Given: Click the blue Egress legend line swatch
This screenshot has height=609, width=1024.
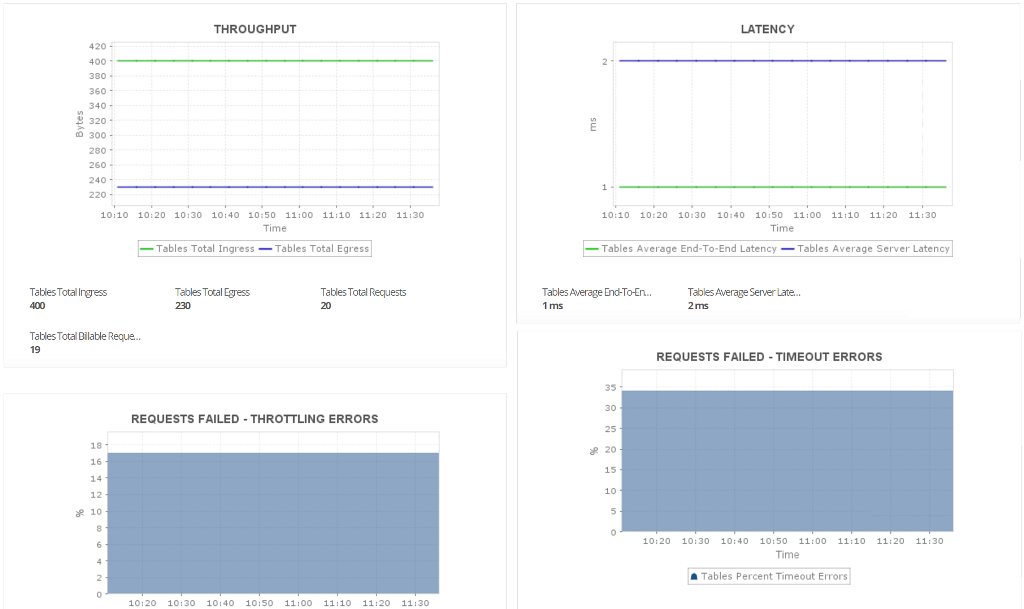Looking at the screenshot, I should coord(266,249).
